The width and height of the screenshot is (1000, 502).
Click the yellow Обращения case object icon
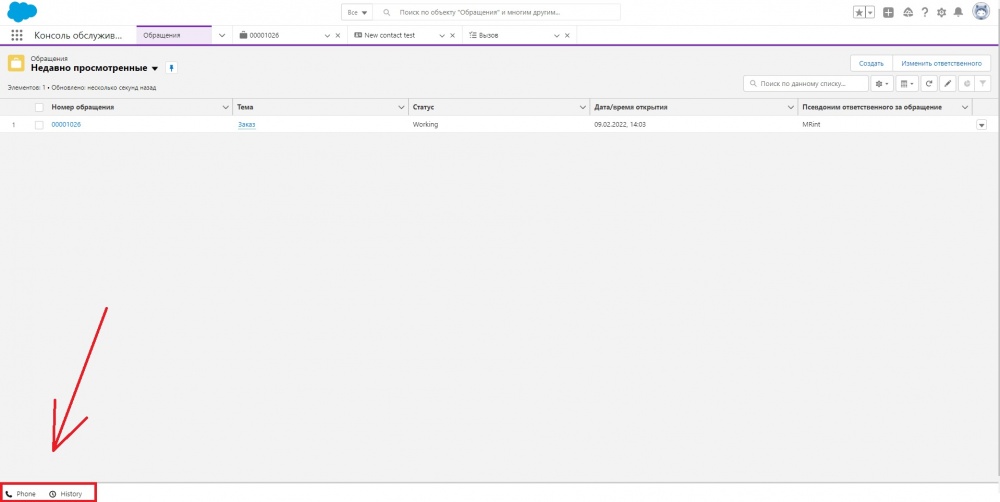(17, 64)
